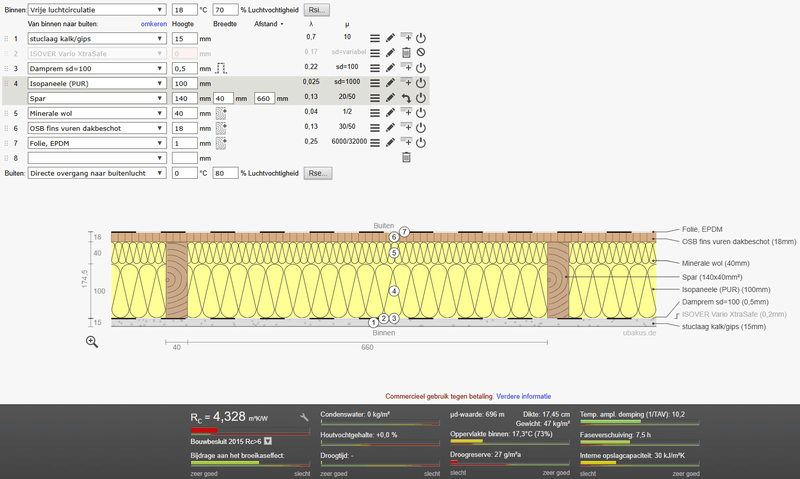Edit the stuclaag kalk/gips layer with pencil icon
800x479 pixels.
click(390, 38)
